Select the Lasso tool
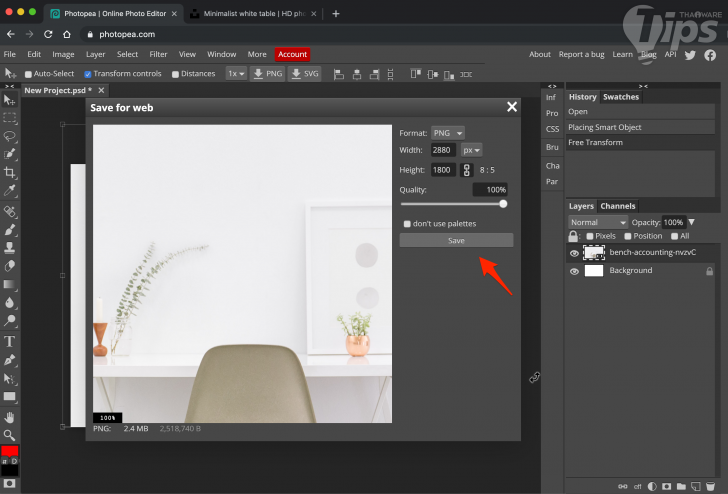Screen dimensions: 728x494 pos(10,135)
